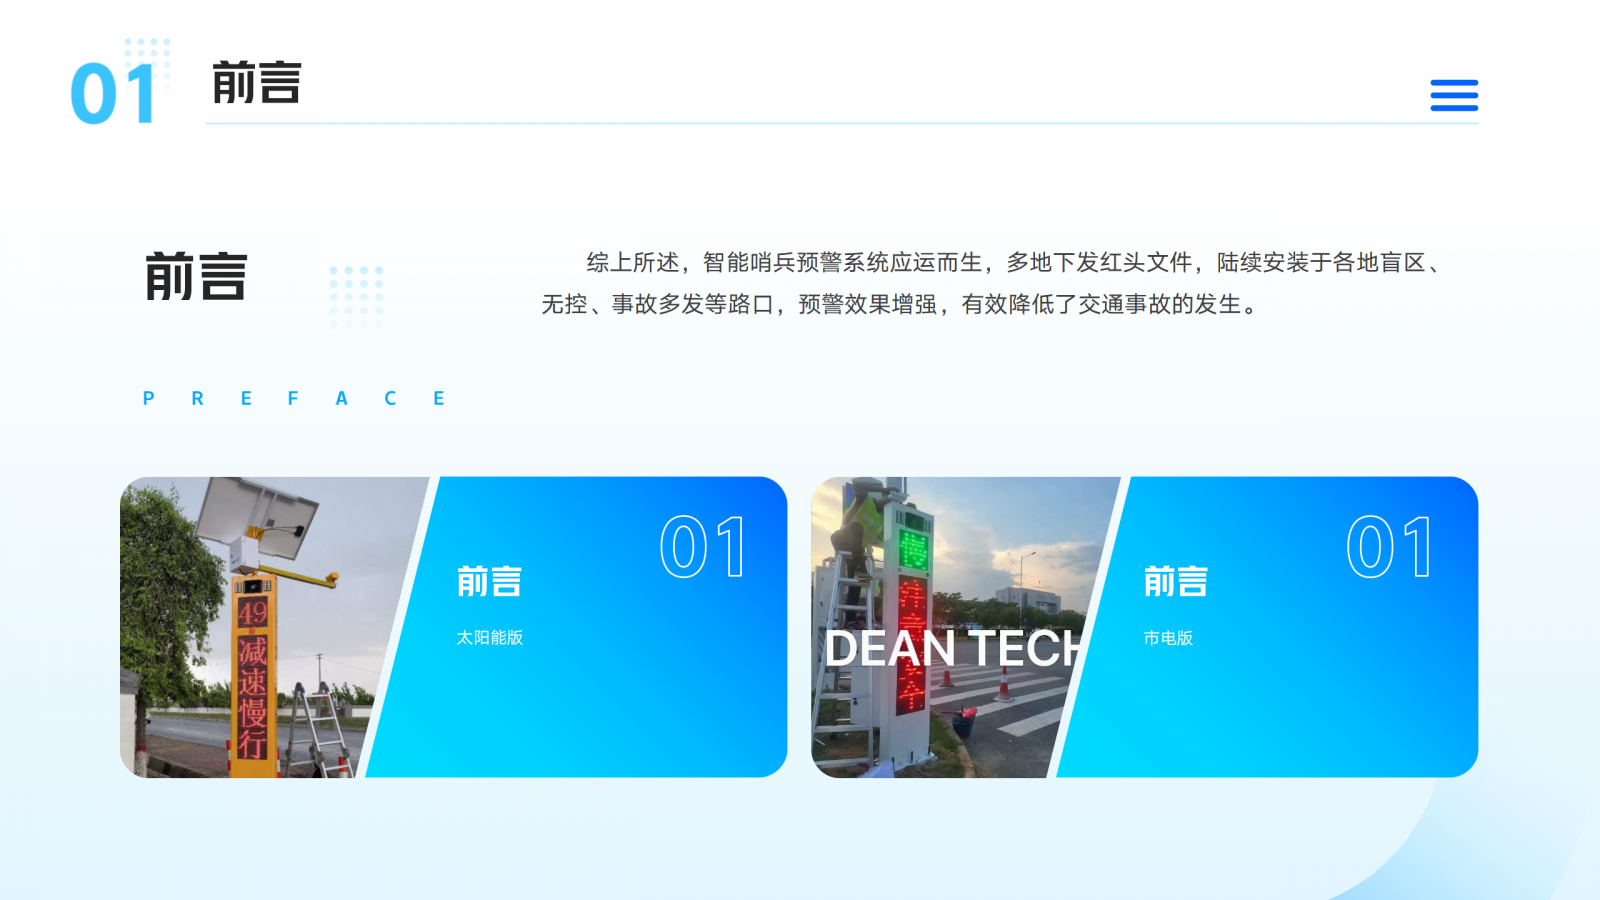This screenshot has width=1600, height=900.
Task: Click the 太阳能版 card subtitle
Action: (x=490, y=637)
